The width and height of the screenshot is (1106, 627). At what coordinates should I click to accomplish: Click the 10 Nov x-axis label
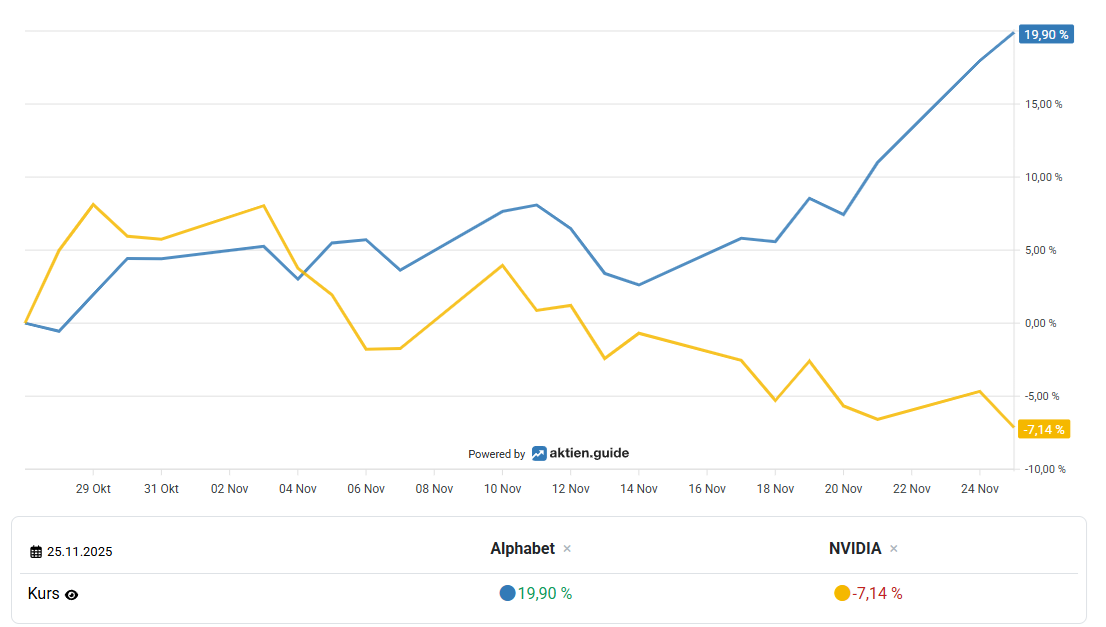[502, 489]
